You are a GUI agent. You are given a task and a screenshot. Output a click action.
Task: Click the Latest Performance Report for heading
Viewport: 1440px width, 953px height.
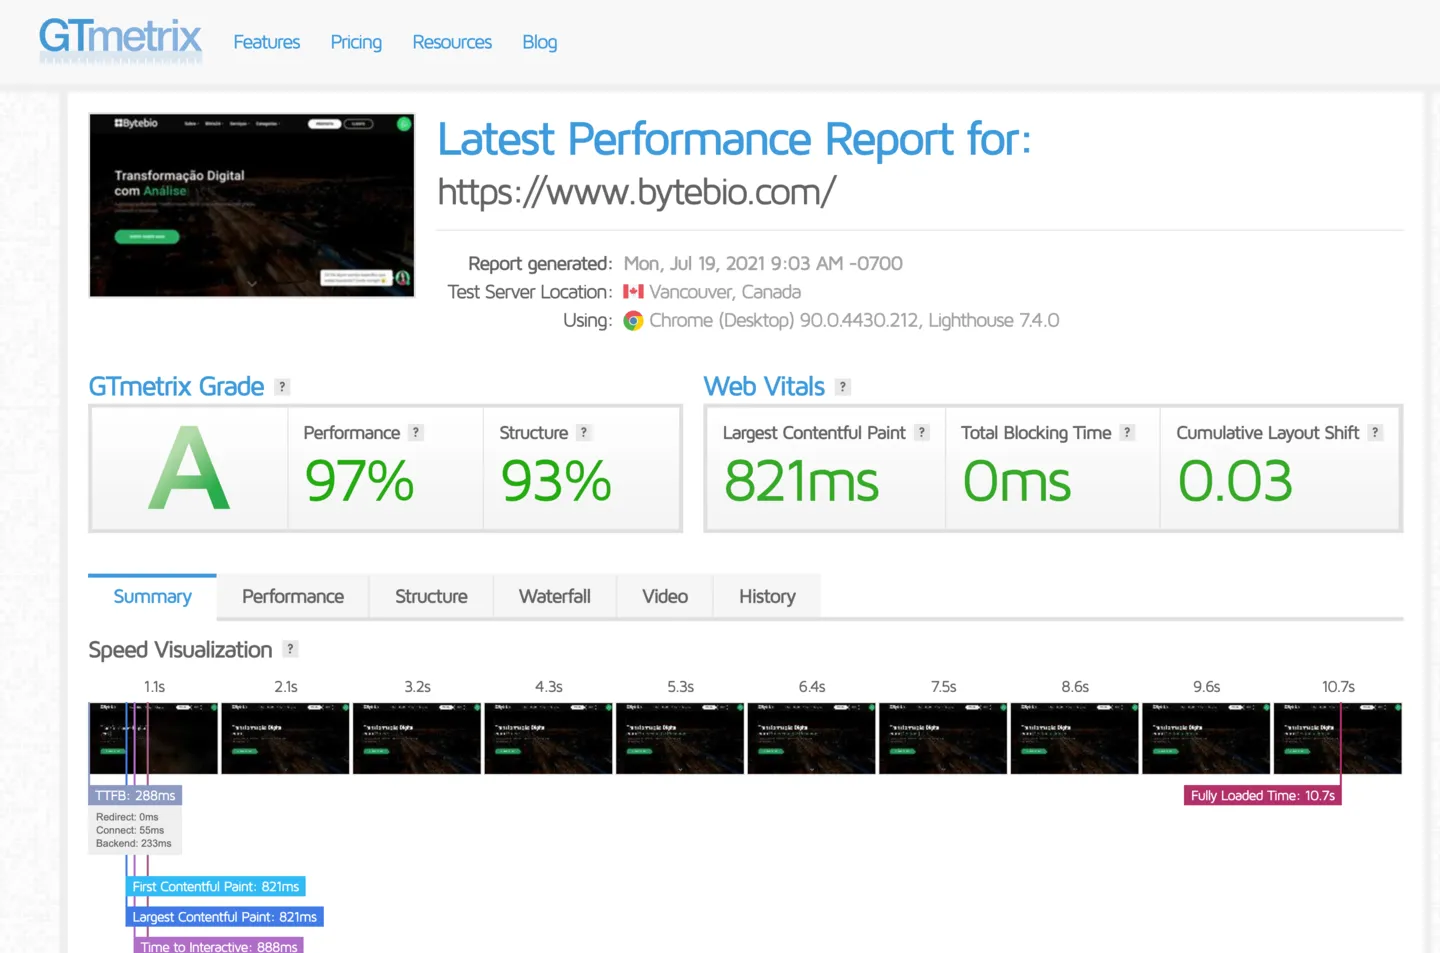[x=734, y=139]
